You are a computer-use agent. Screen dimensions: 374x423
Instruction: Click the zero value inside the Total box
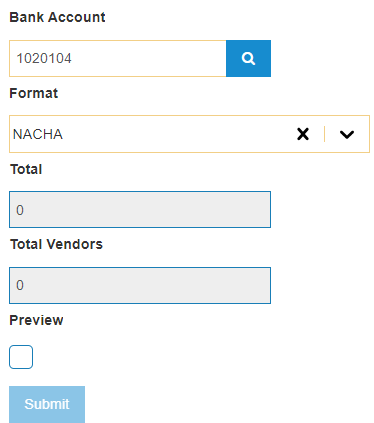20,210
